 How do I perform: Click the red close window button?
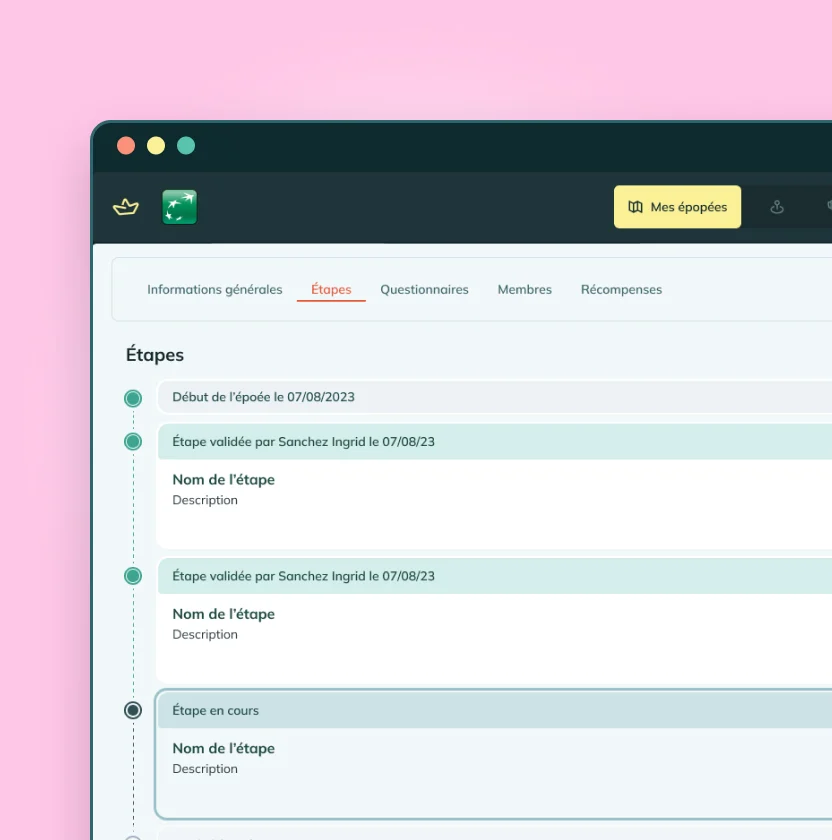pyautogui.click(x=126, y=146)
